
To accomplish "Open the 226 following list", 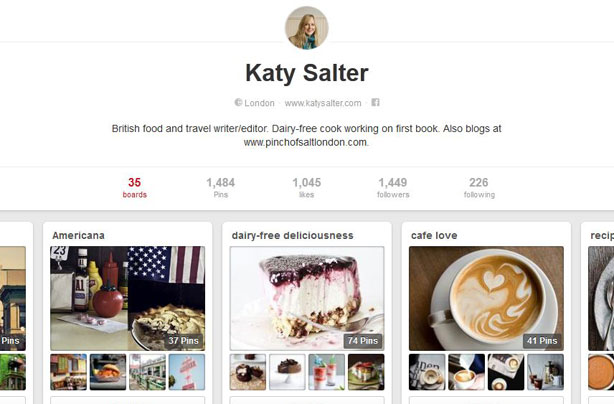I will (479, 188).
